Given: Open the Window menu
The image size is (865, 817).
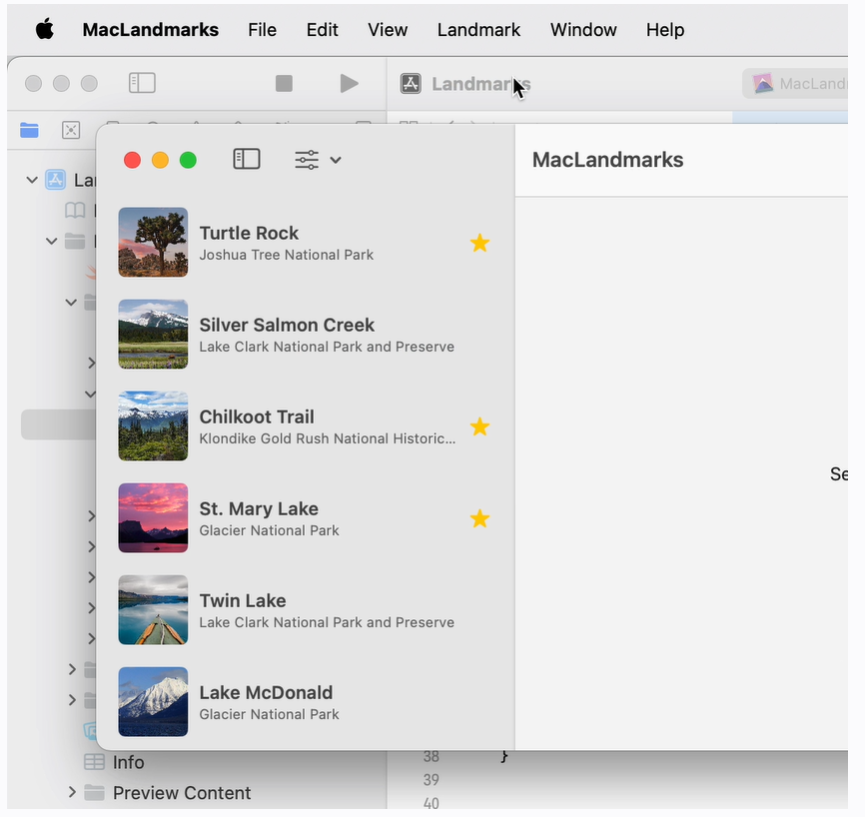Looking at the screenshot, I should coord(584,30).
